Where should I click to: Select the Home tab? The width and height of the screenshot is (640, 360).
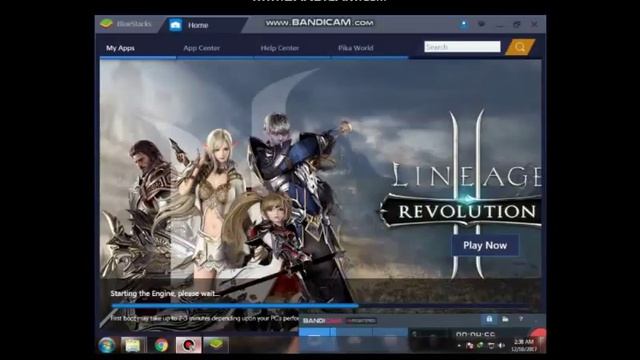(204, 25)
